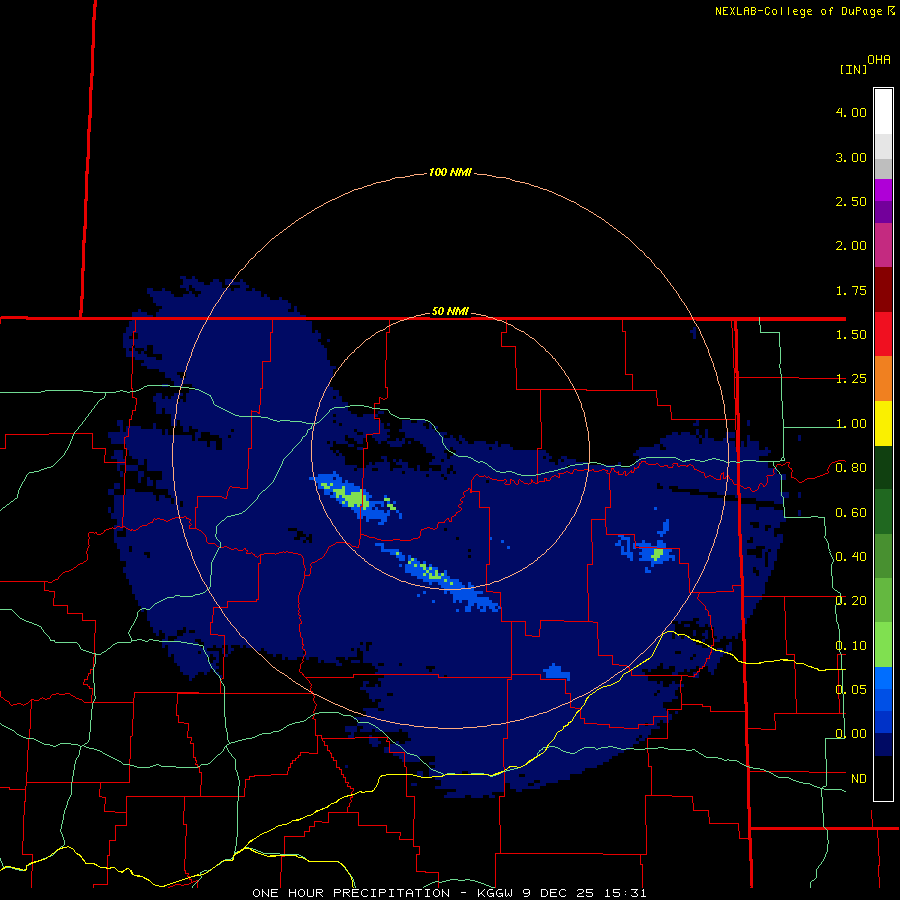Click the 50 NMI range ring label
Viewport: 900px width, 900px height.
tap(450, 312)
